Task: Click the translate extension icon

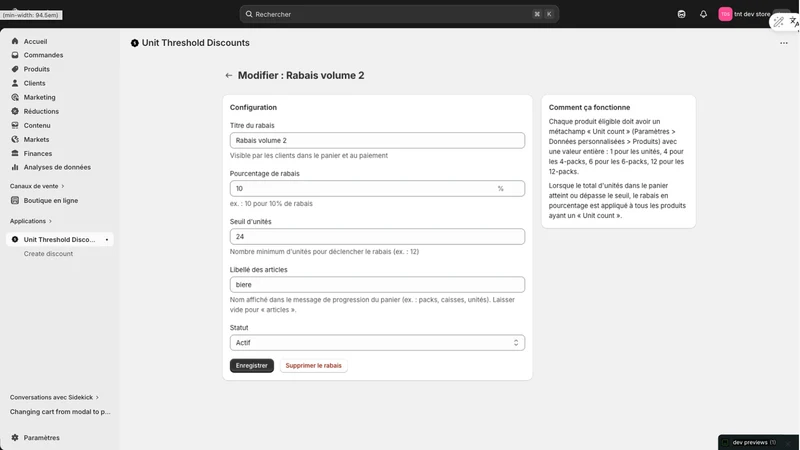Action: 794,21
